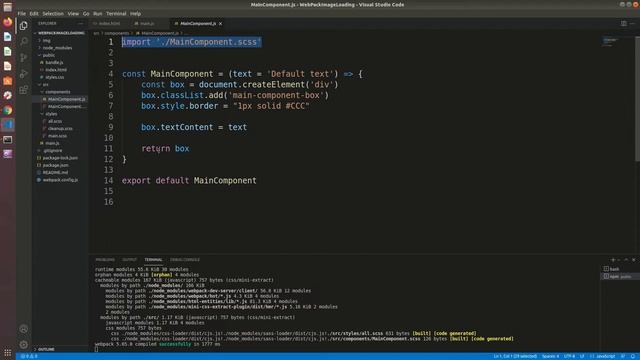The width and height of the screenshot is (640, 360).
Task: Switch to OUTPUT panel tab
Action: (129, 260)
